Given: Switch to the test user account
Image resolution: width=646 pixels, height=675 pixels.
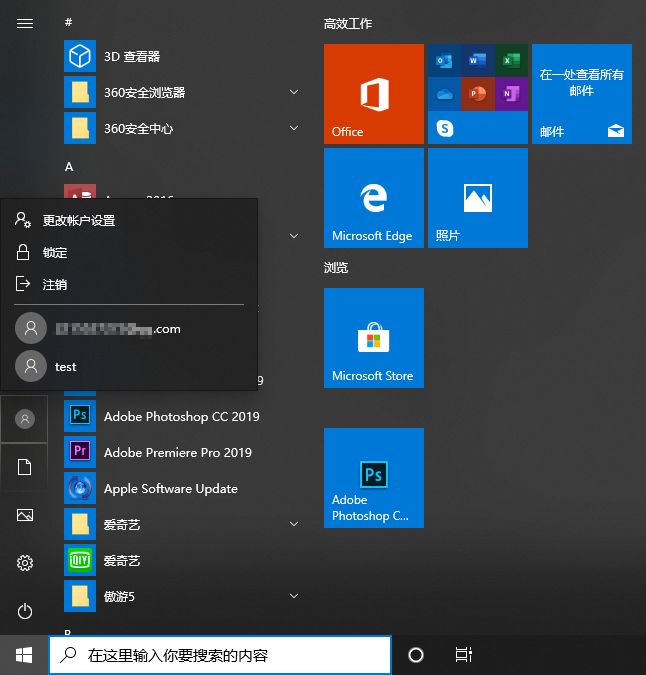Looking at the screenshot, I should tap(129, 366).
